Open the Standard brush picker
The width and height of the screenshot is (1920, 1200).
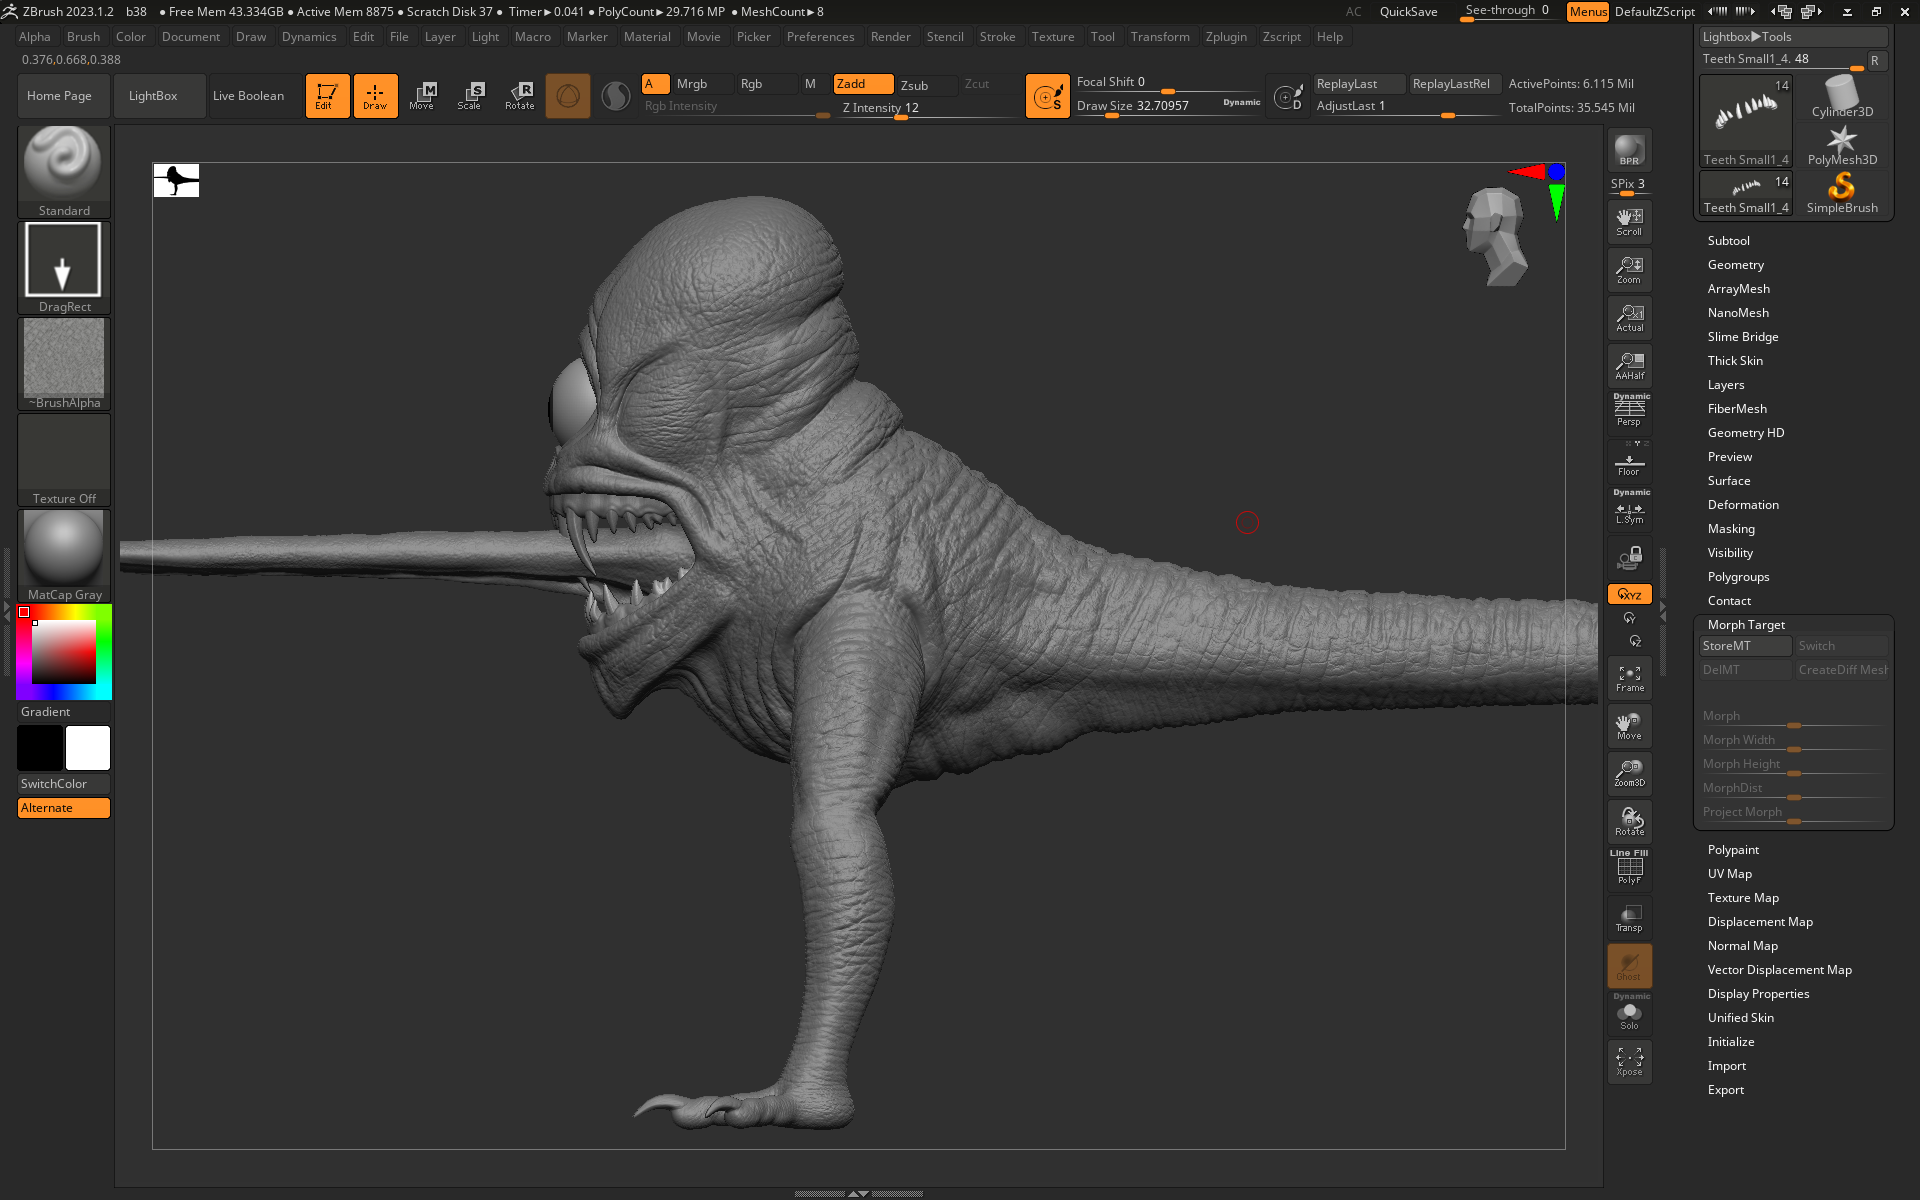pyautogui.click(x=64, y=171)
